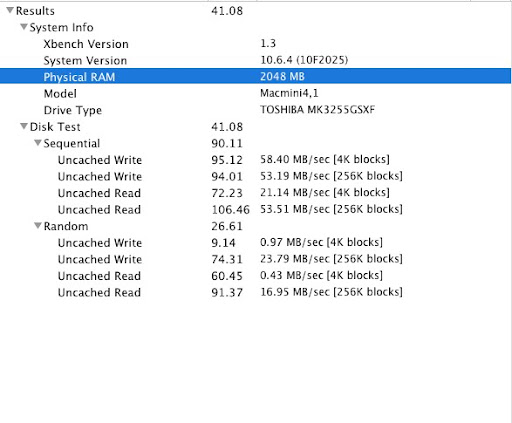This screenshot has height=423, width=512.
Task: Collapse the System Info section
Action: tap(24, 27)
